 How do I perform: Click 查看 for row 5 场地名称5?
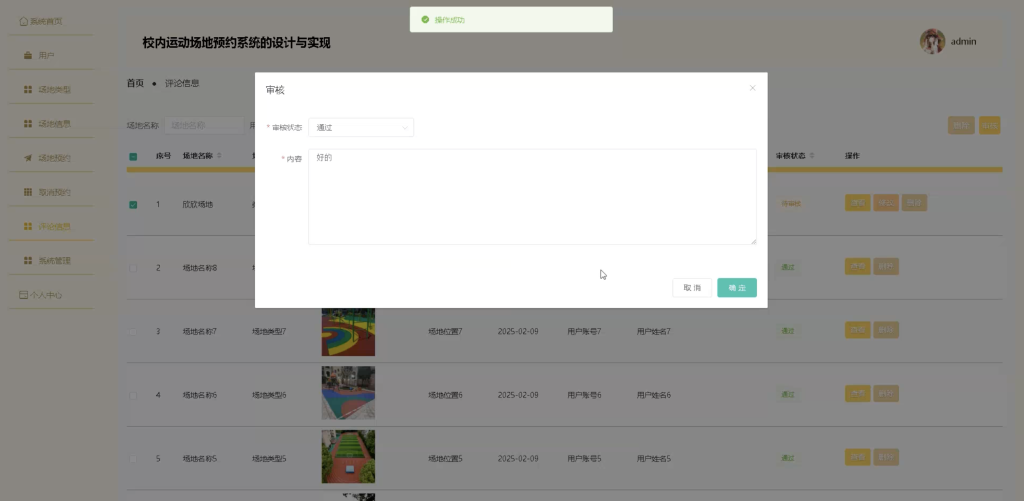point(858,457)
